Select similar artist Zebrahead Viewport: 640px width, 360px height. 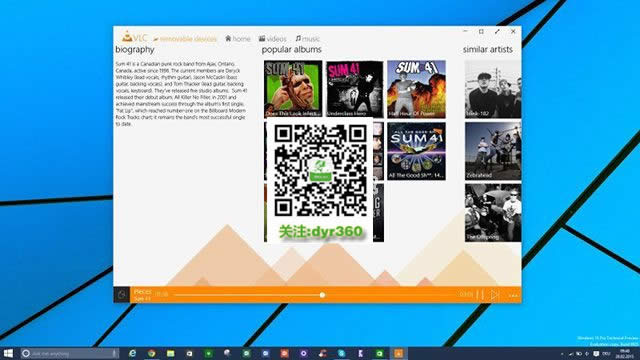493,151
